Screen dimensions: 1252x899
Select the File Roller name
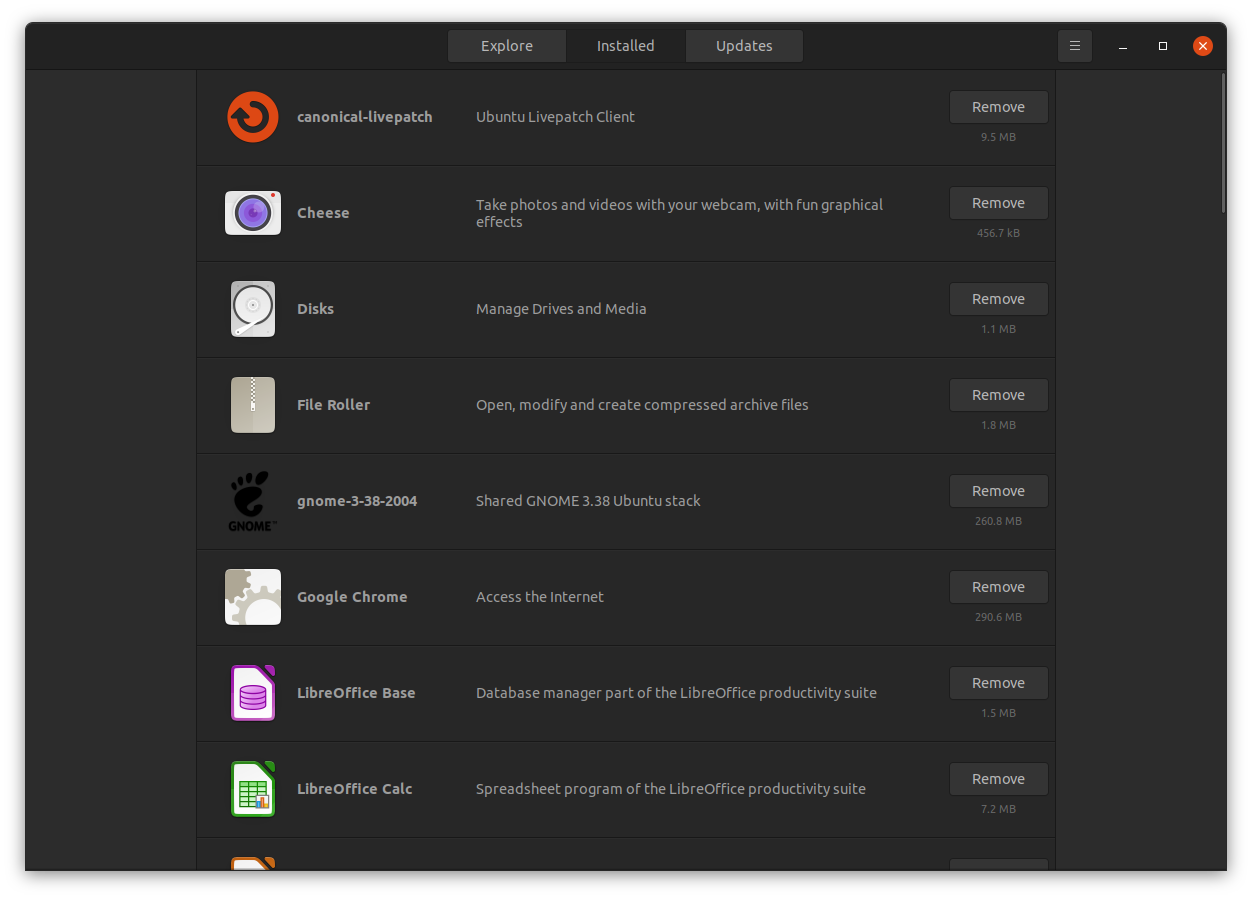point(333,405)
